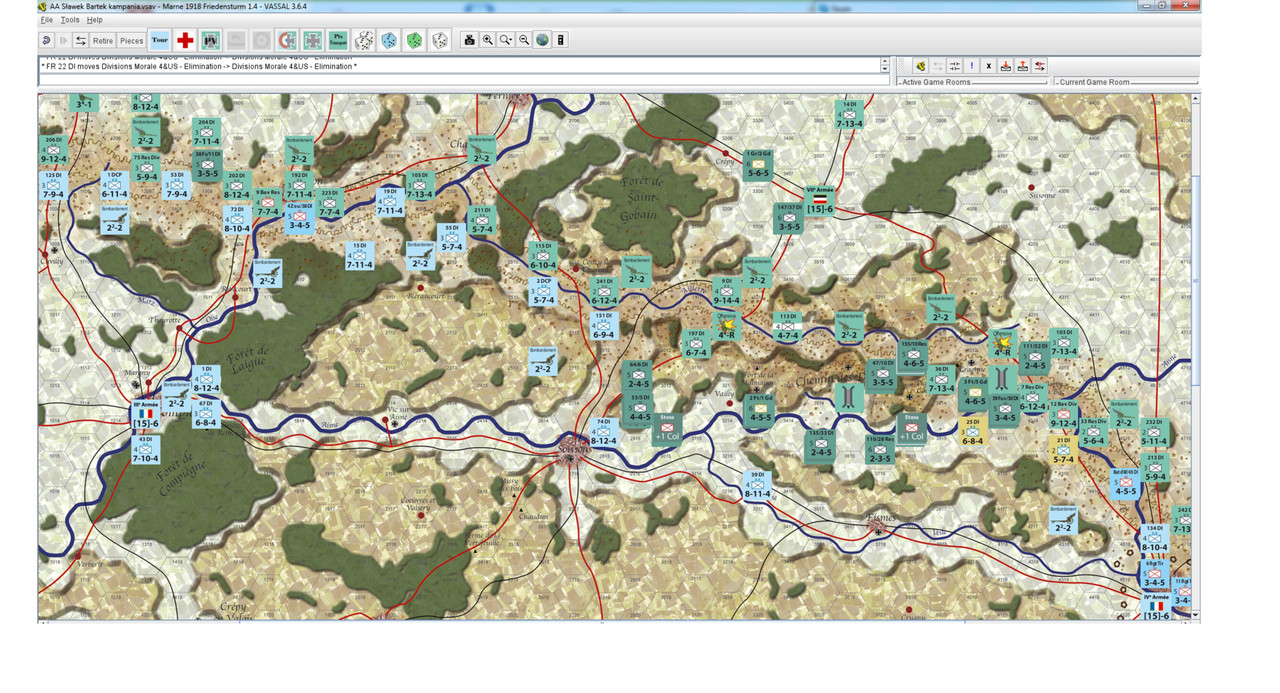Click the server connect icon
Screen dimensions: 1280x693
(x=920, y=66)
